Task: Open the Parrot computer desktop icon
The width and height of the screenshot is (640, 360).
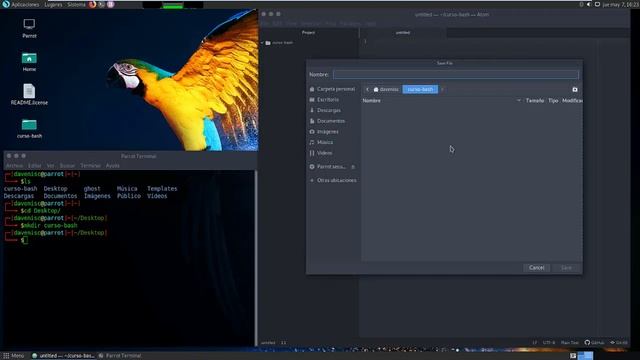Action: click(29, 28)
